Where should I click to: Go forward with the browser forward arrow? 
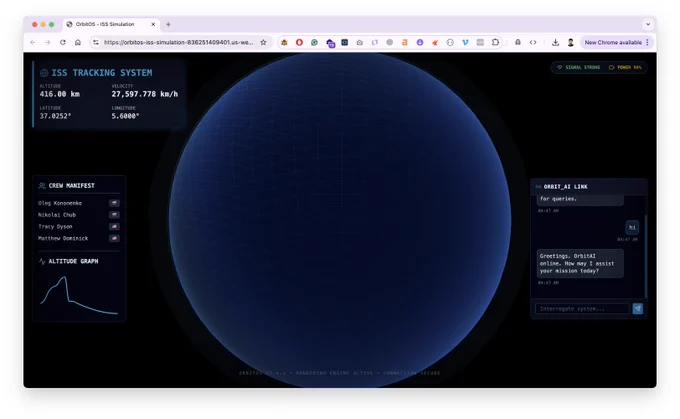pyautogui.click(x=48, y=42)
